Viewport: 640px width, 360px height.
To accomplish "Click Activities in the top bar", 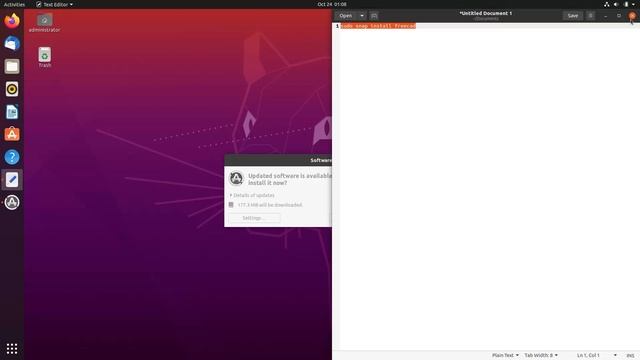I will (x=14, y=4).
